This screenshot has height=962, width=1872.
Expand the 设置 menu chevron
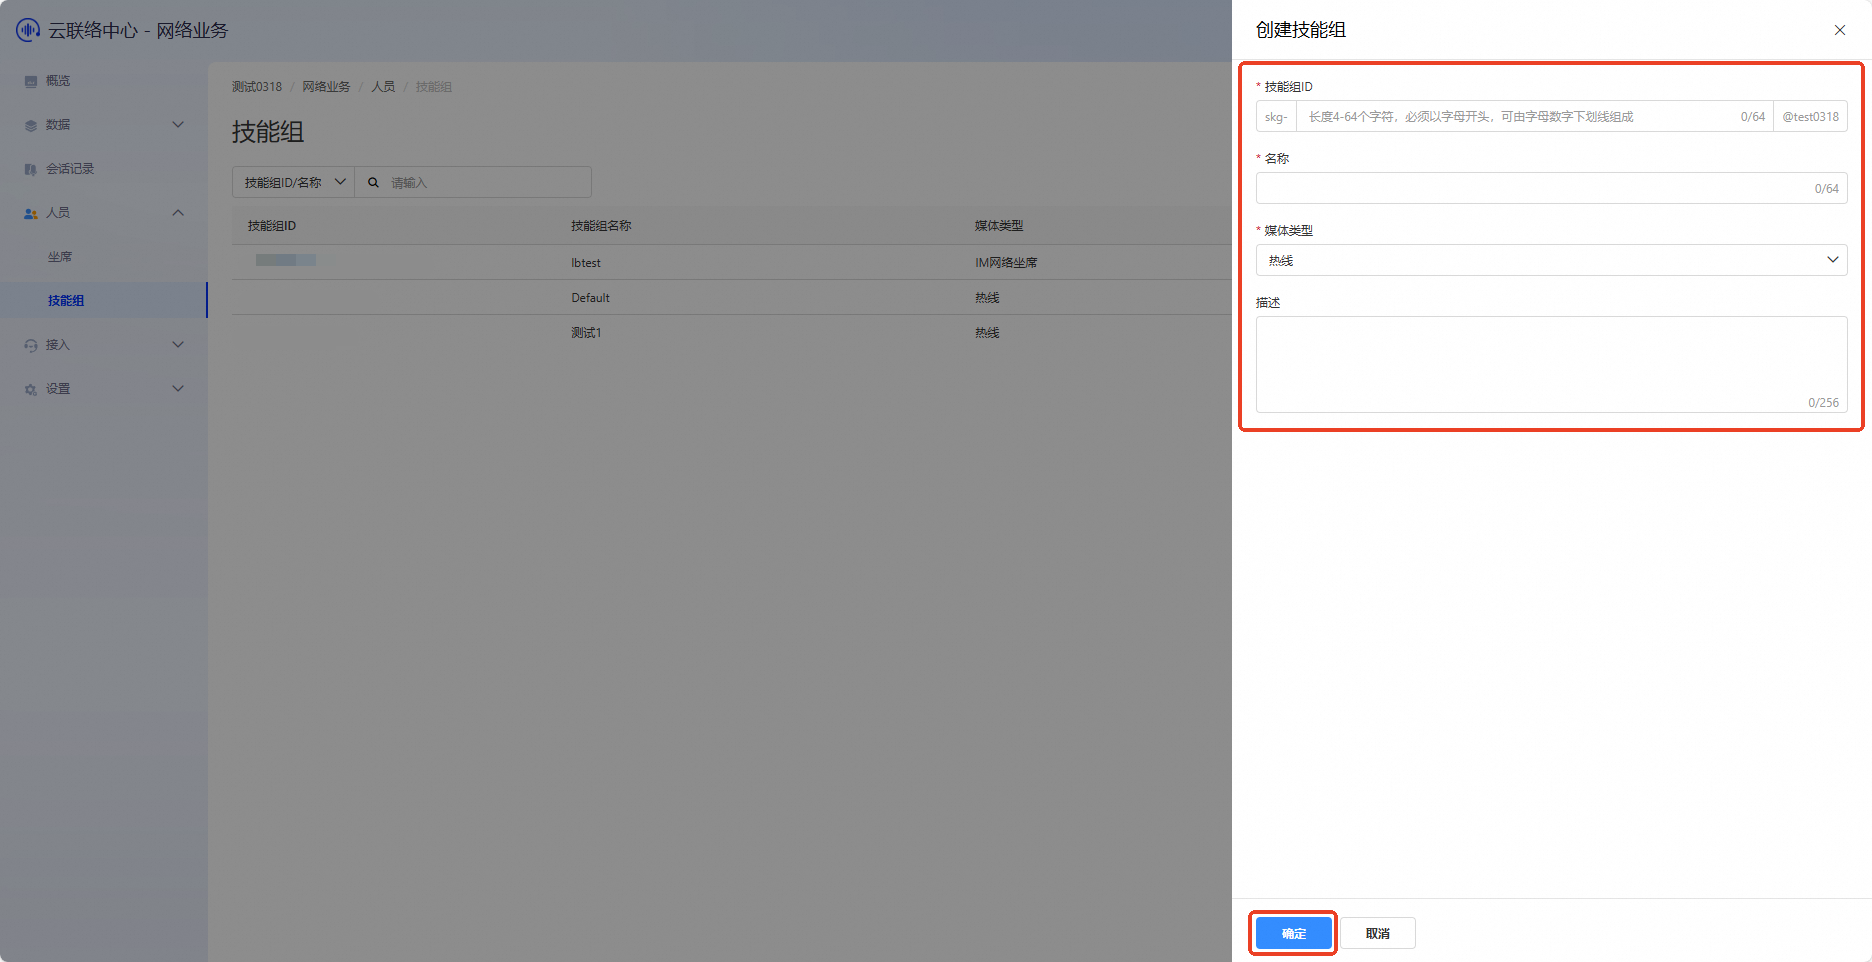coord(178,389)
